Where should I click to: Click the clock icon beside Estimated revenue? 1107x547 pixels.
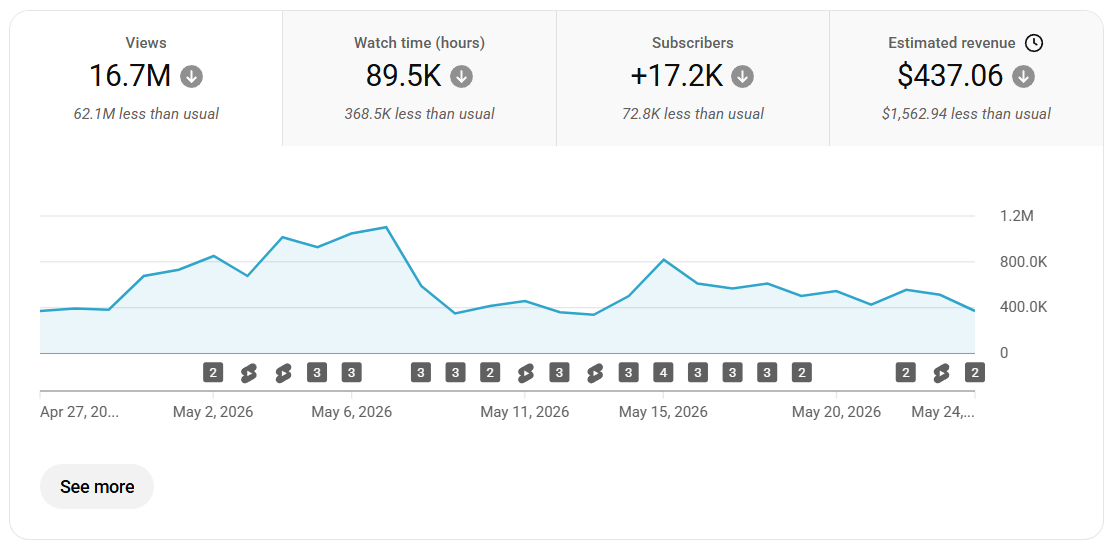point(1034,43)
